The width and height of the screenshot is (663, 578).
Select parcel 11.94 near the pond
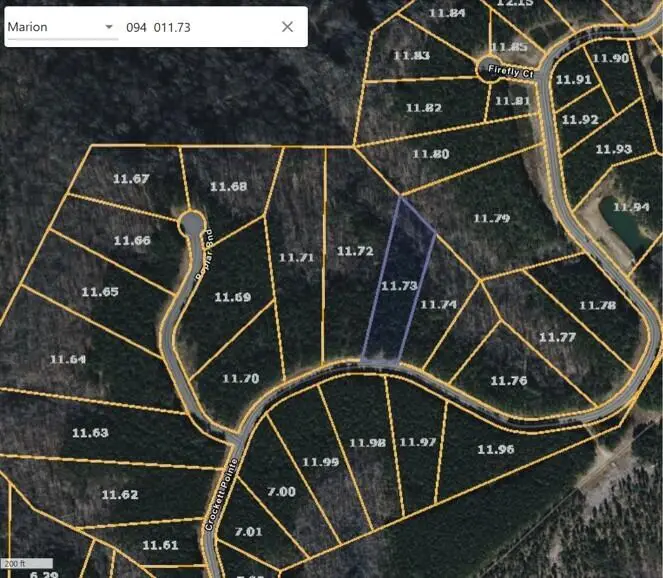point(631,207)
